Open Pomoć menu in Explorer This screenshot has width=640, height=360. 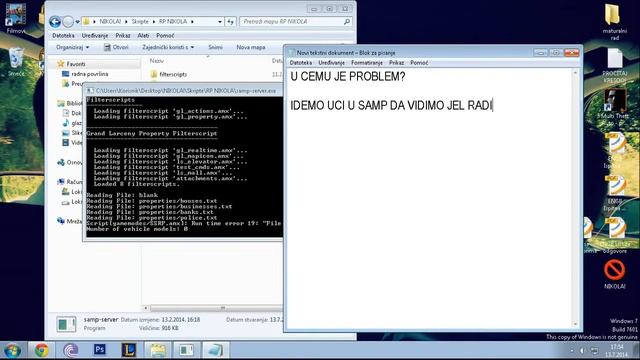[165, 36]
